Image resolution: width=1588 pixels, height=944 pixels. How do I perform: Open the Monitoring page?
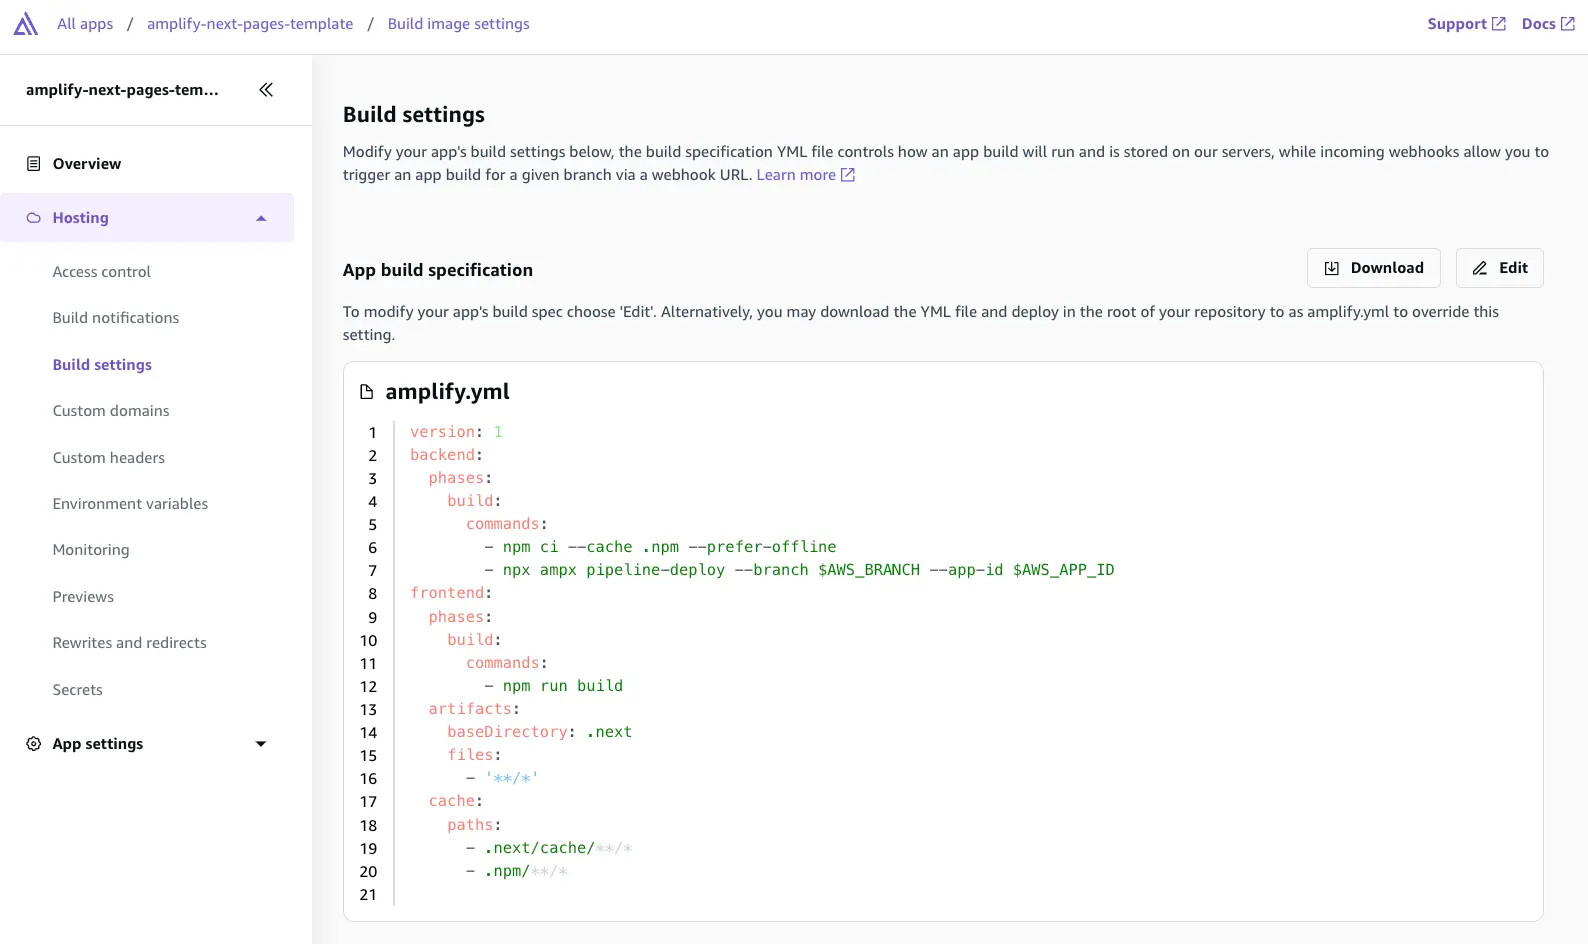[x=91, y=550]
